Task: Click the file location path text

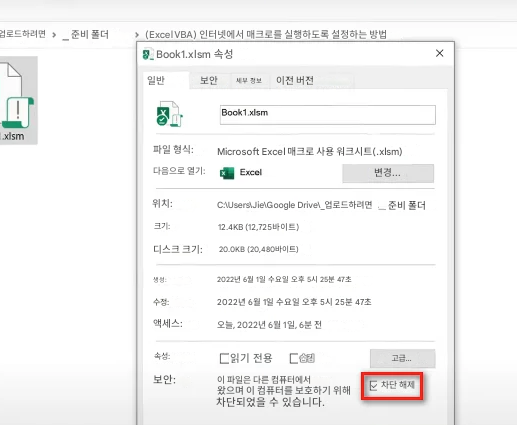Action: (321, 205)
